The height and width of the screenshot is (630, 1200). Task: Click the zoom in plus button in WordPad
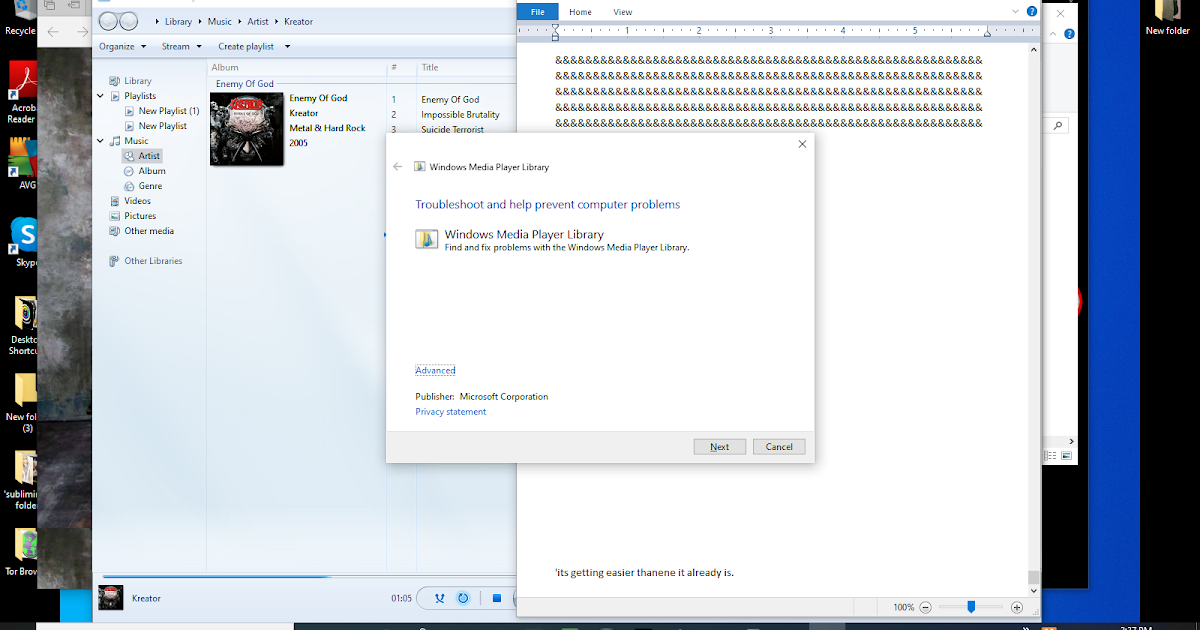pos(1017,607)
